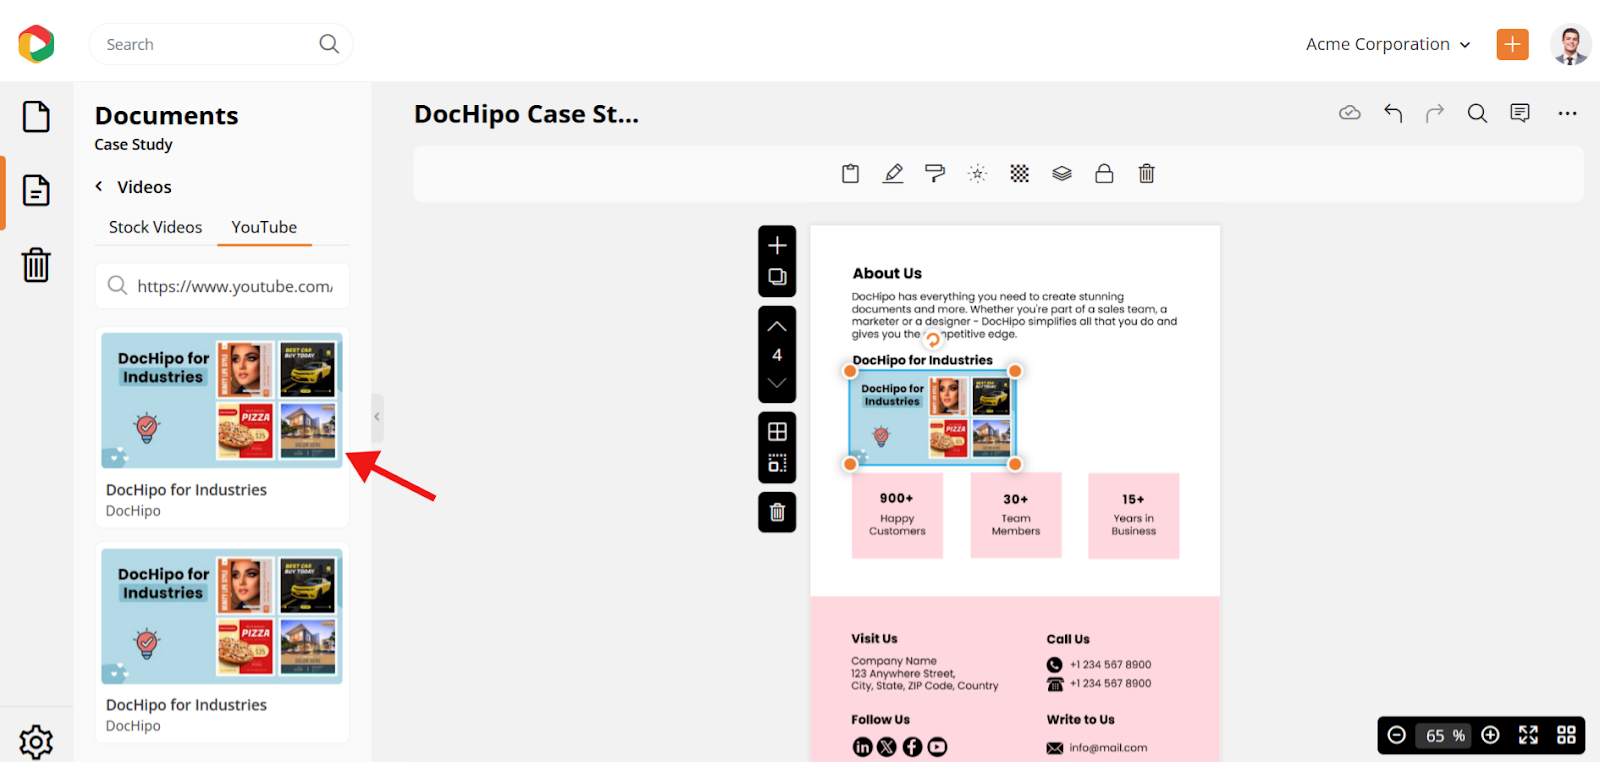This screenshot has width=1600, height=762.
Task: Click the info@mail.com text
Action: click(1108, 748)
